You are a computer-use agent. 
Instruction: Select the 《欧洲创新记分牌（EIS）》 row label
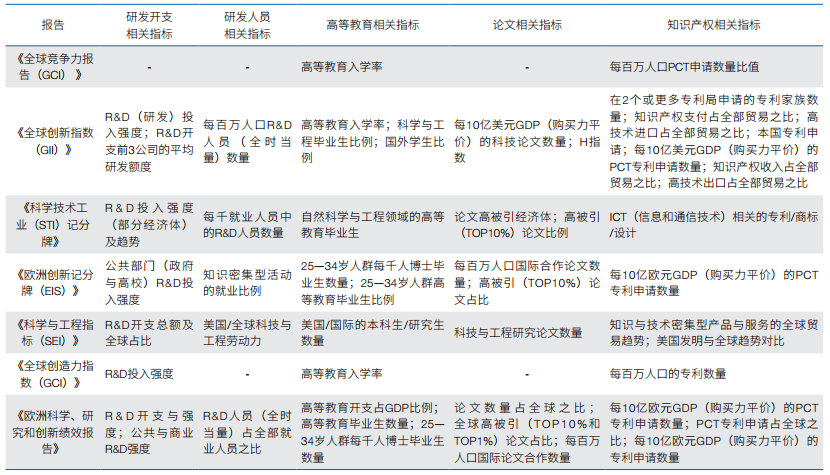coord(53,283)
